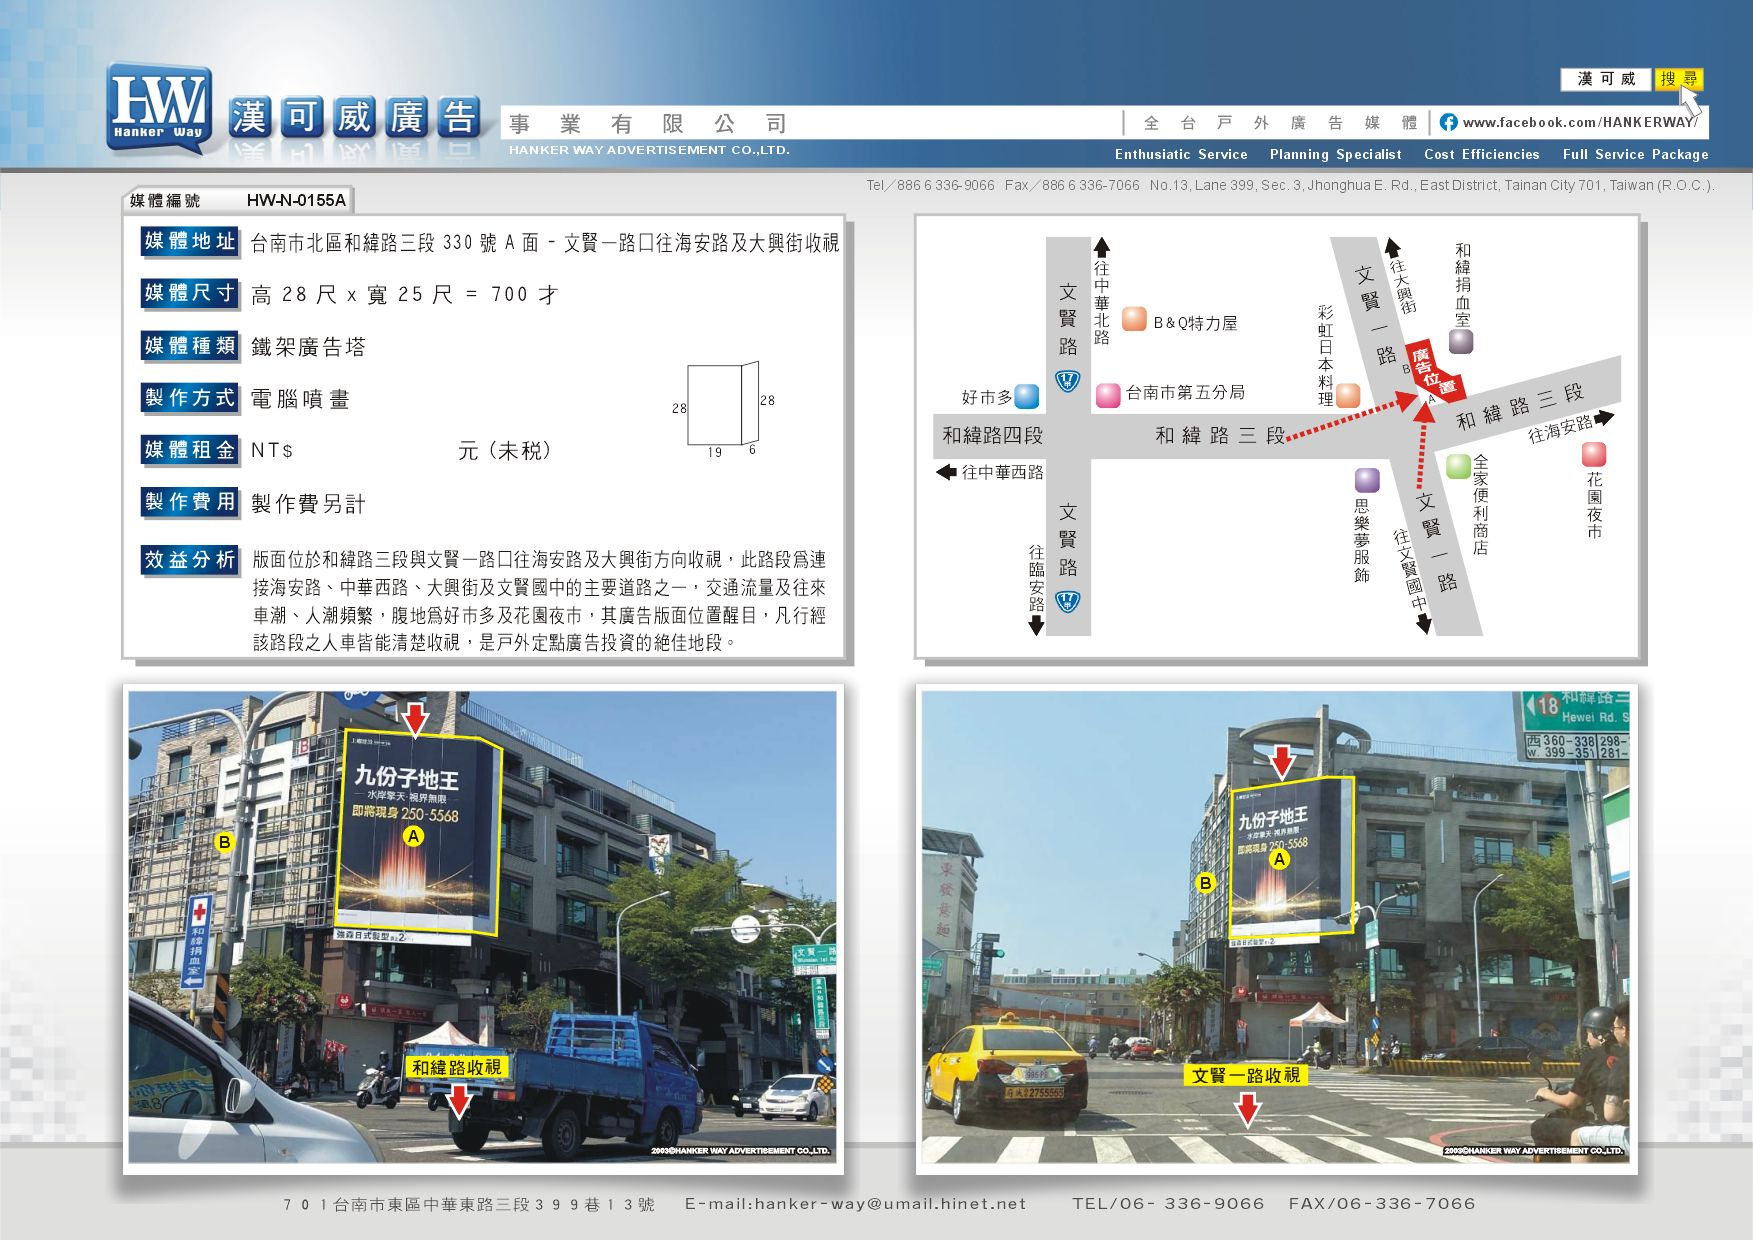This screenshot has height=1240, width=1753.
Task: Click the 往中華西路 arrow icon
Action: click(x=946, y=472)
